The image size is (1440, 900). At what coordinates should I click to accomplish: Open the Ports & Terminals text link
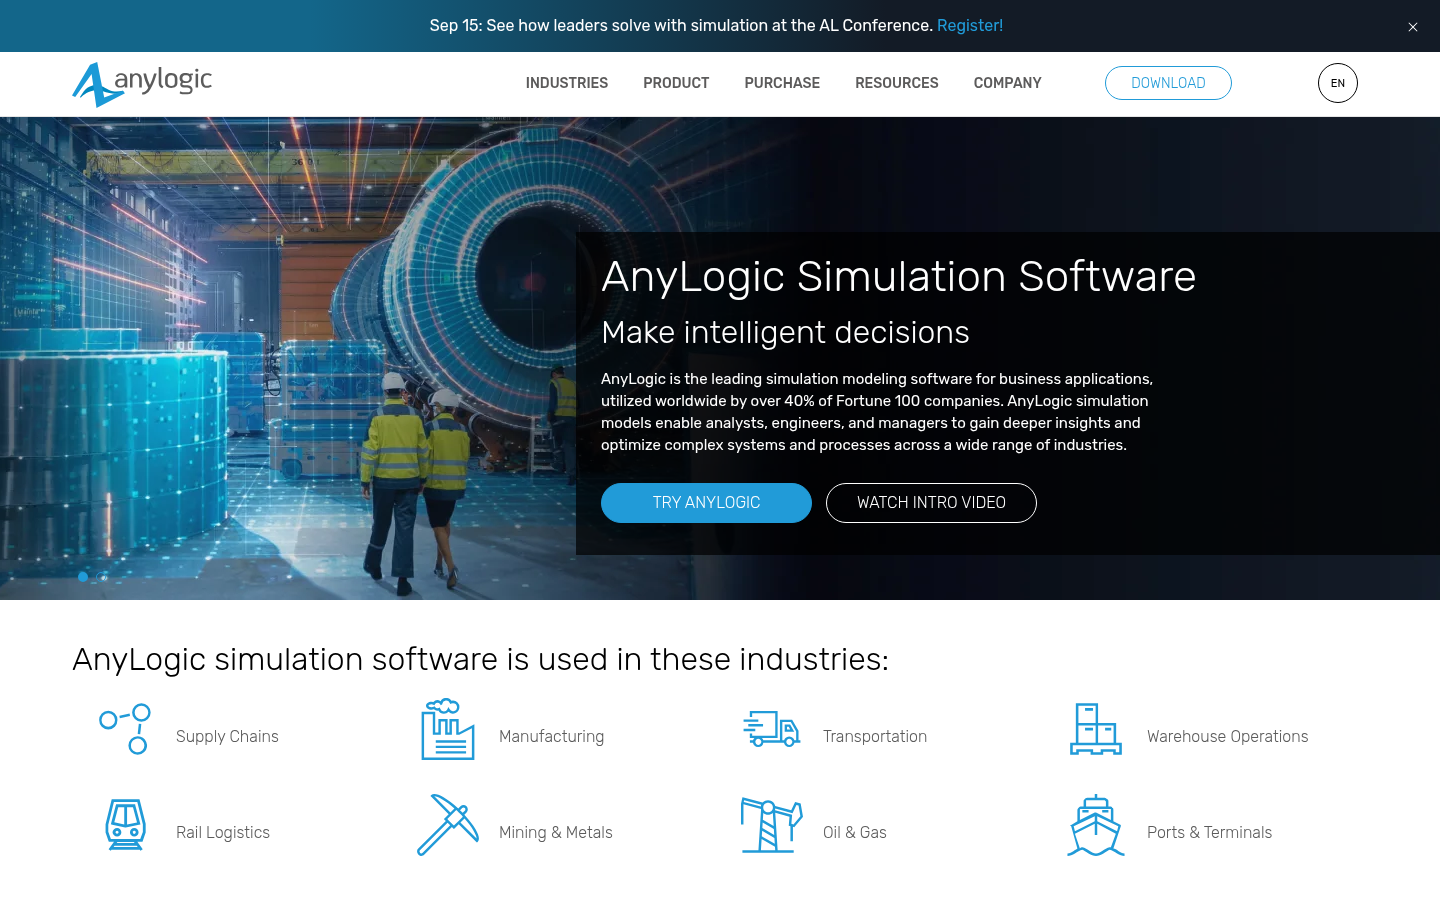1210,832
